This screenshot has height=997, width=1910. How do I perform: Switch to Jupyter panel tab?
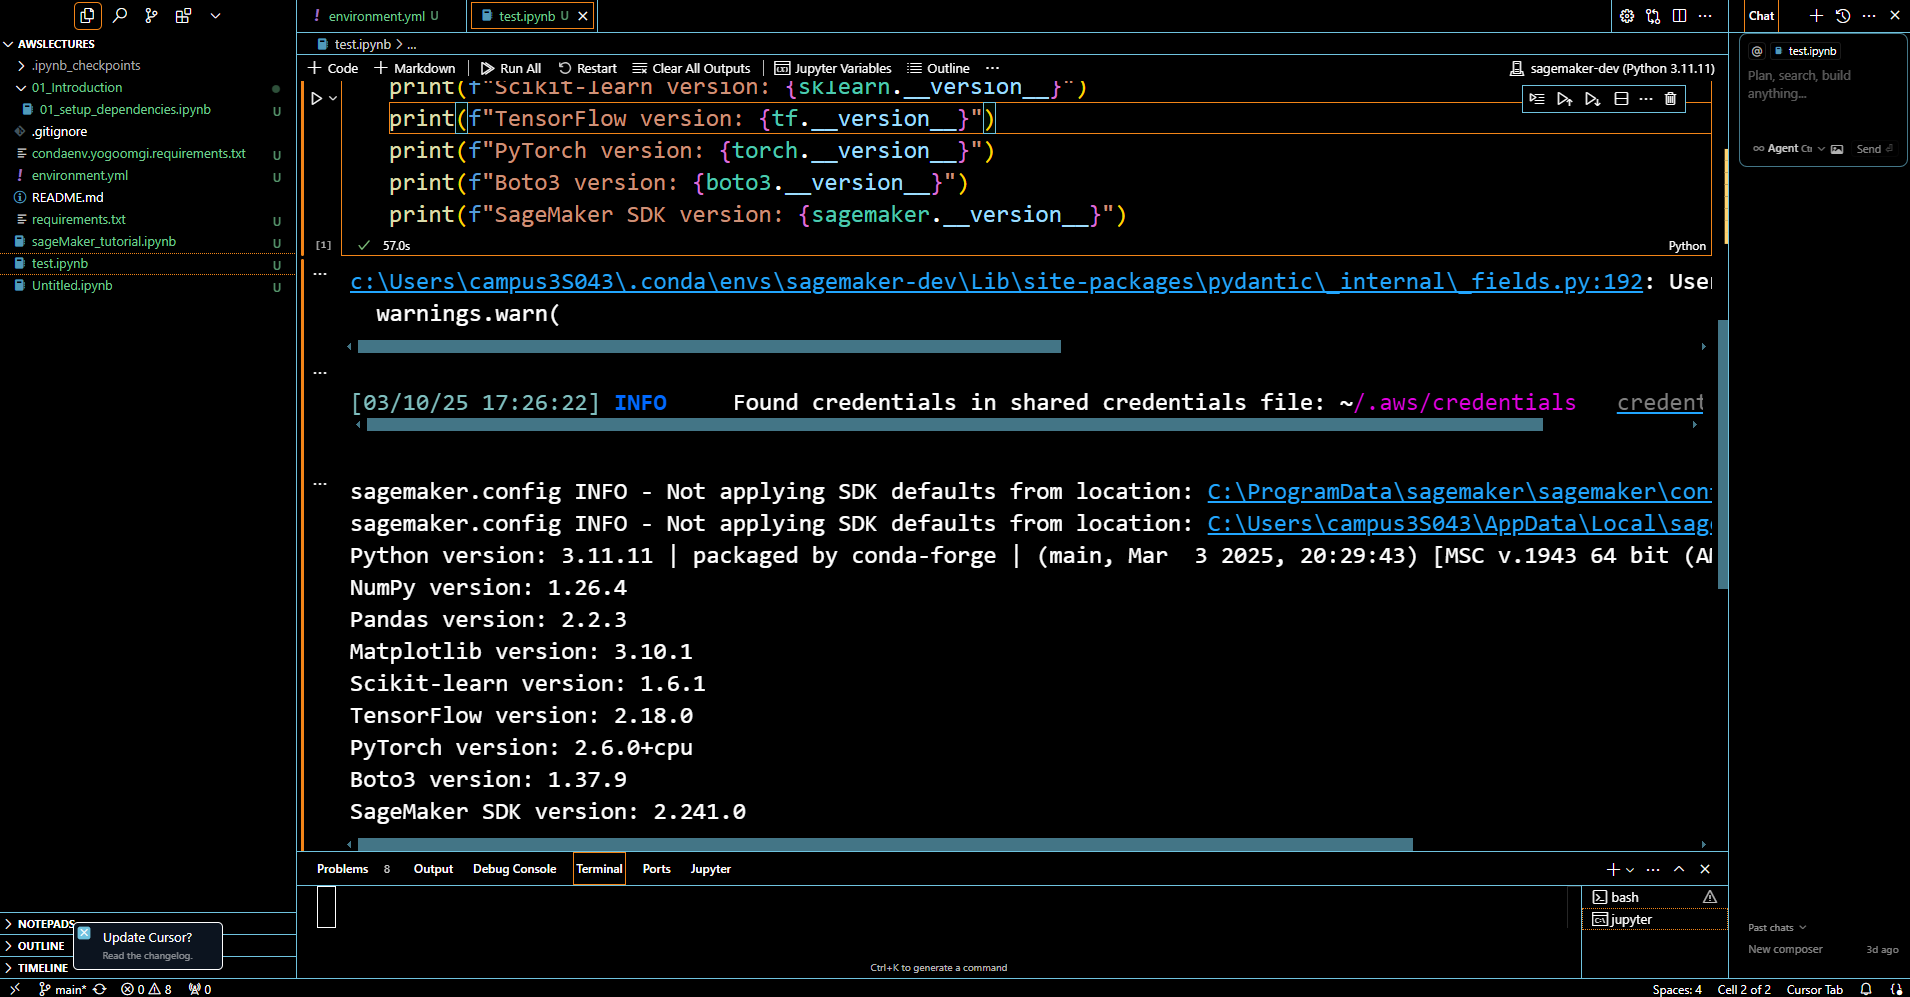point(710,869)
